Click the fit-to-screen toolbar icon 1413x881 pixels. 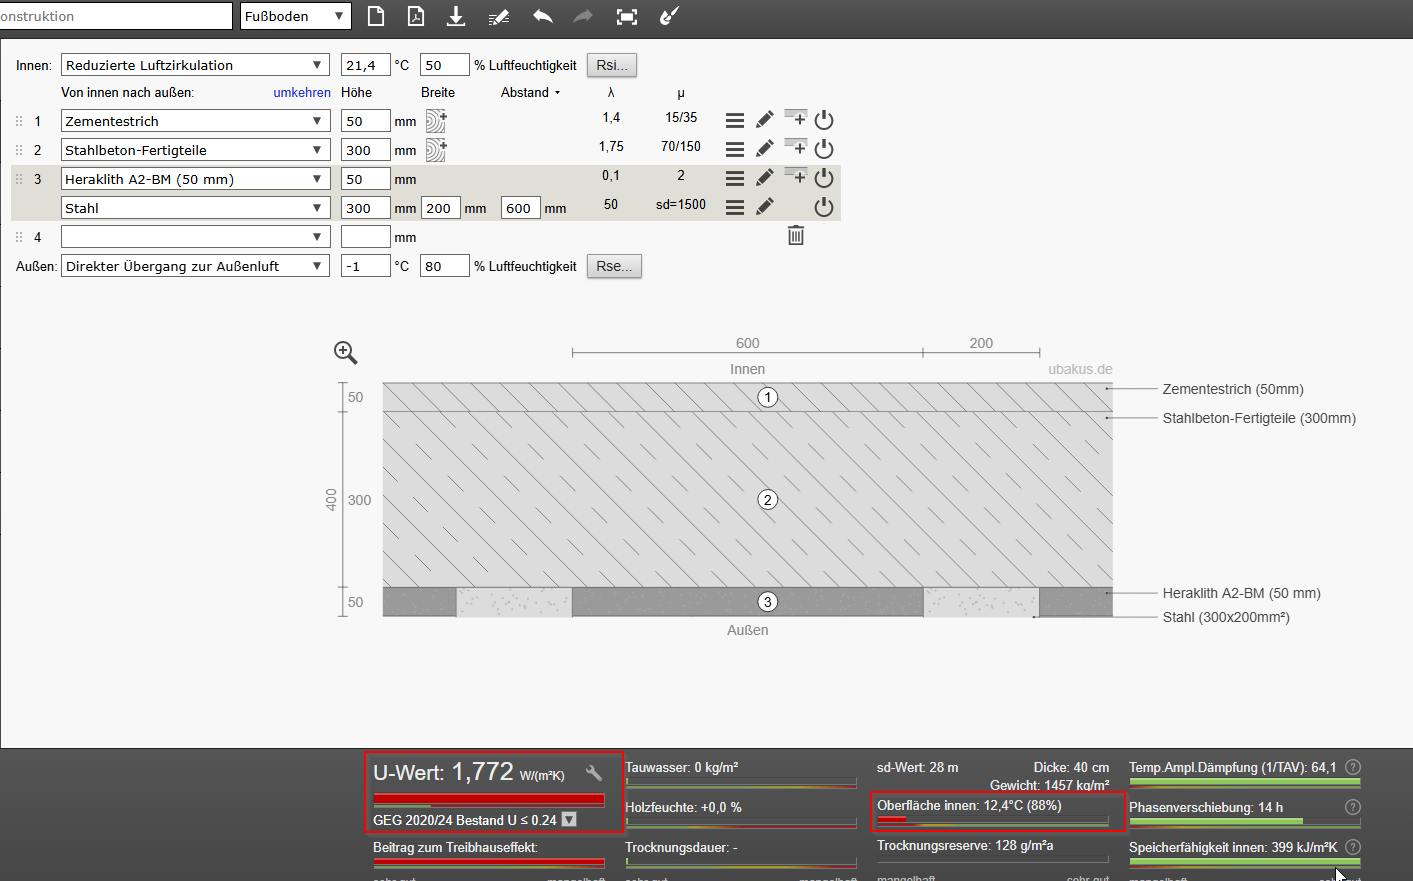626,16
